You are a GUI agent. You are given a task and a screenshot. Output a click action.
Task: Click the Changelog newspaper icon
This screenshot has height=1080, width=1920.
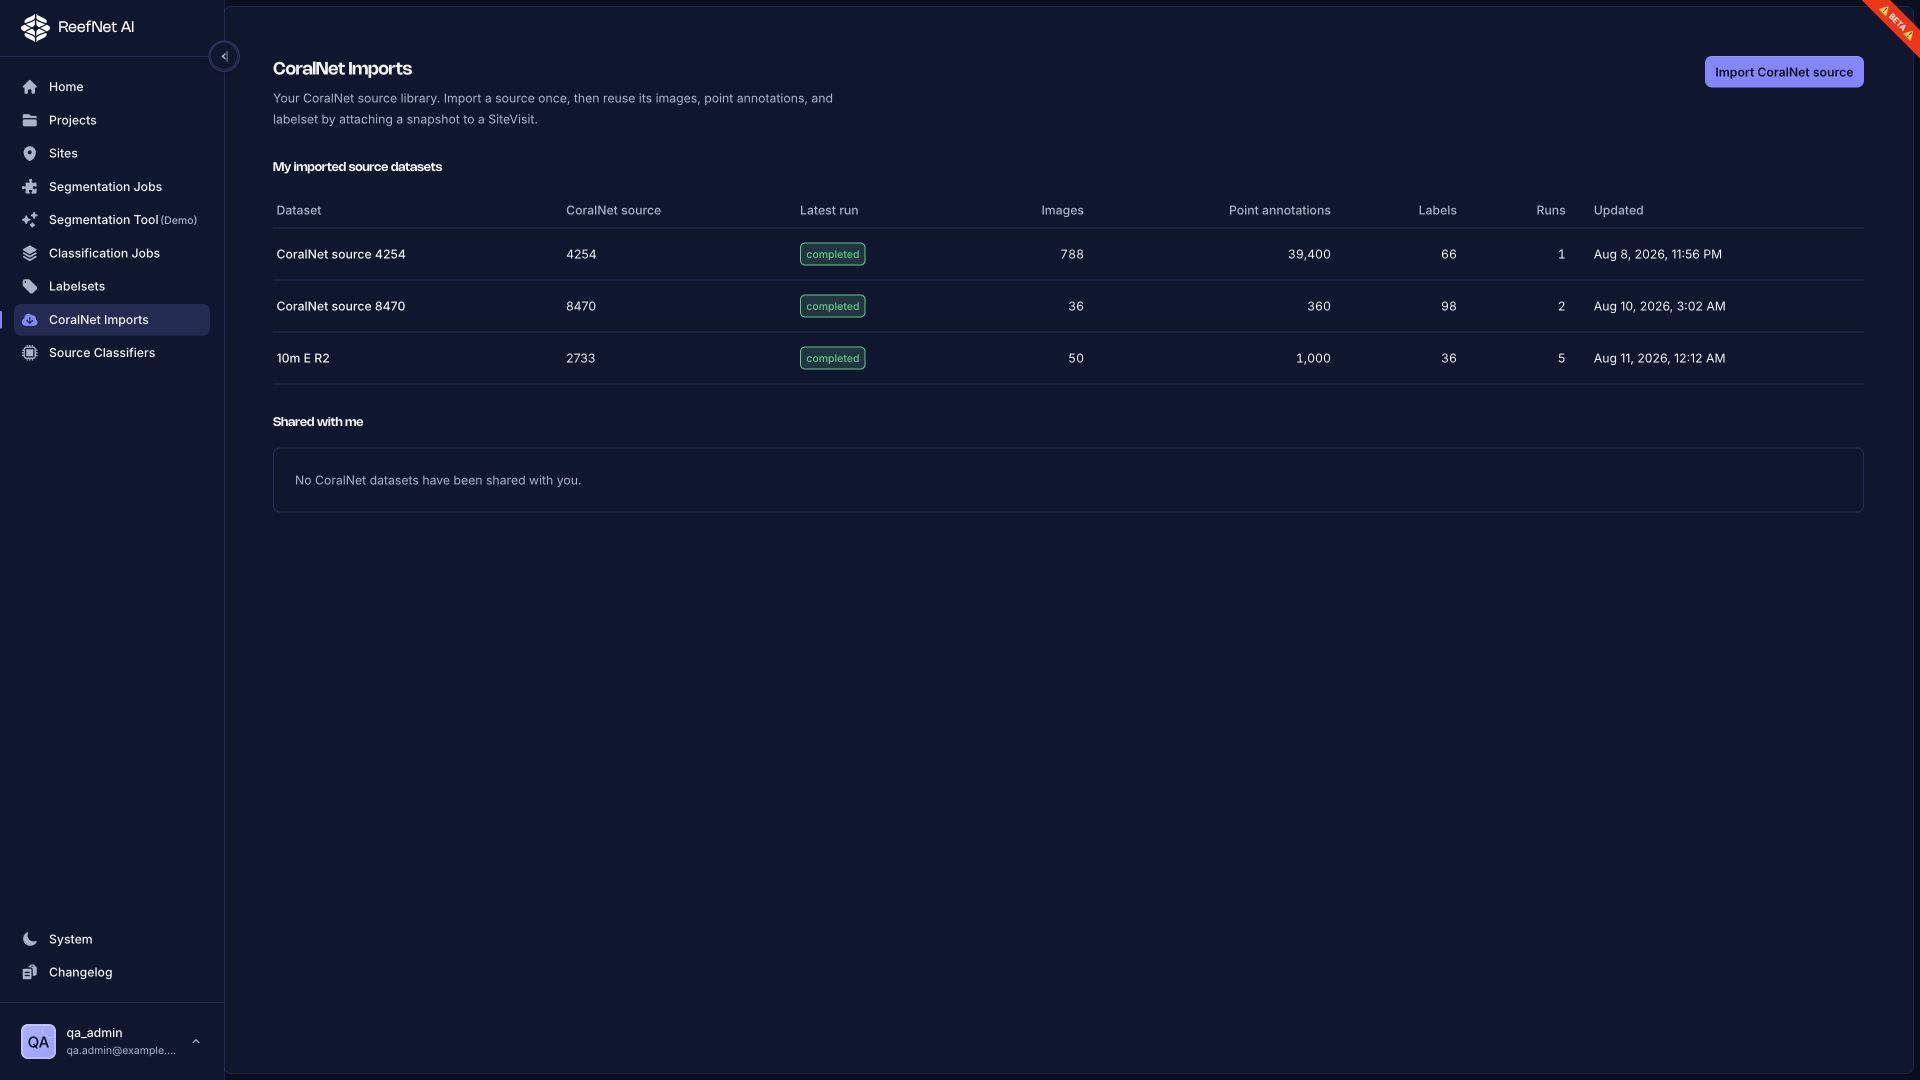coord(30,972)
